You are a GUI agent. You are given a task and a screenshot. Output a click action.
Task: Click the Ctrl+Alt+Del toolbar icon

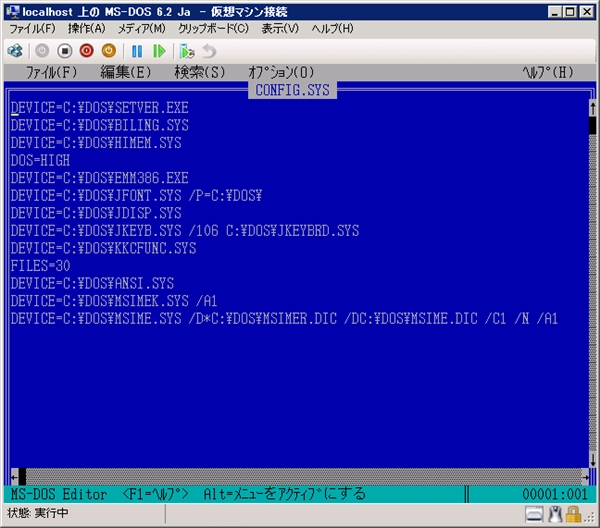(15, 51)
